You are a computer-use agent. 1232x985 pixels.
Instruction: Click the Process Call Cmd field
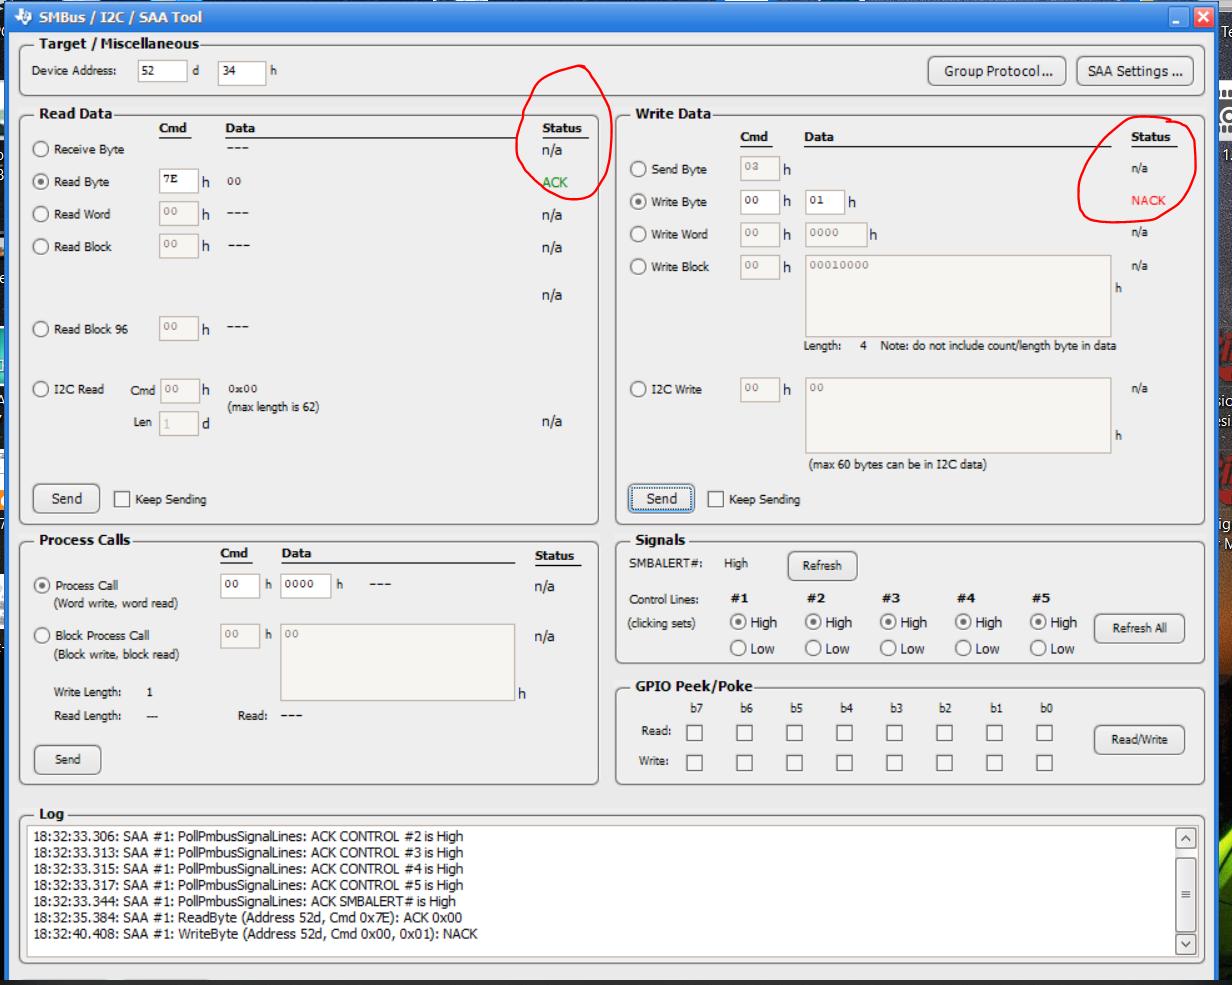pos(240,585)
